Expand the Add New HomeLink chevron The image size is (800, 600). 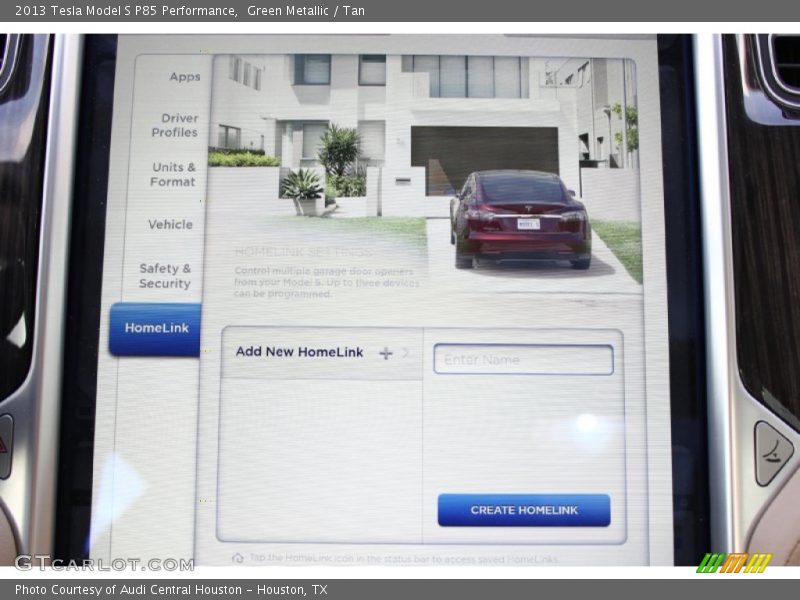tap(404, 352)
